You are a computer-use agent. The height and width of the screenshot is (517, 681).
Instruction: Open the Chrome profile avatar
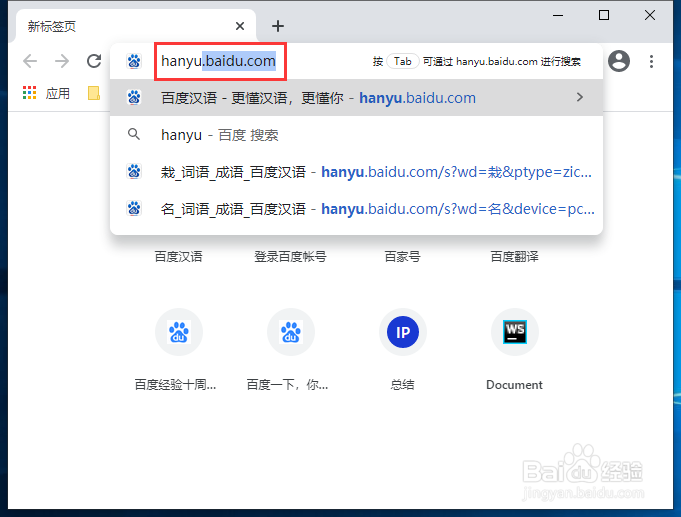619,61
